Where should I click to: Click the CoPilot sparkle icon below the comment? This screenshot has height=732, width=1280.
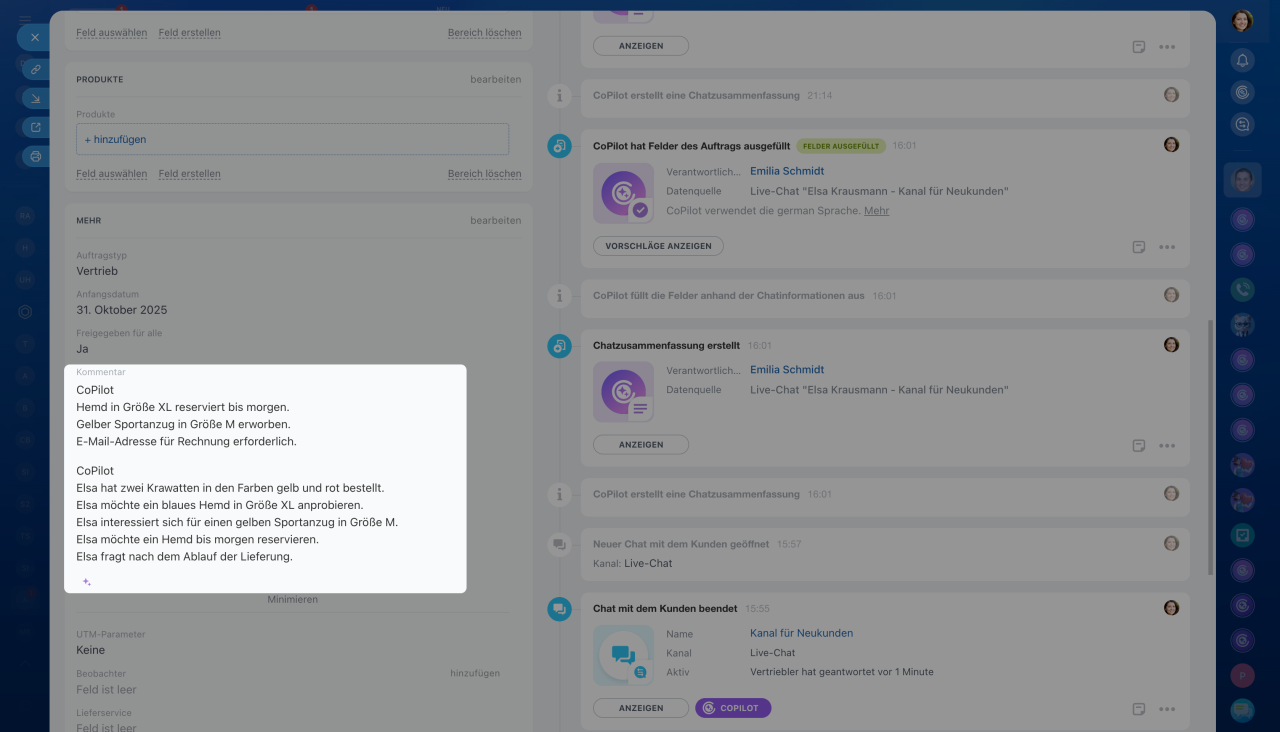pyautogui.click(x=87, y=581)
